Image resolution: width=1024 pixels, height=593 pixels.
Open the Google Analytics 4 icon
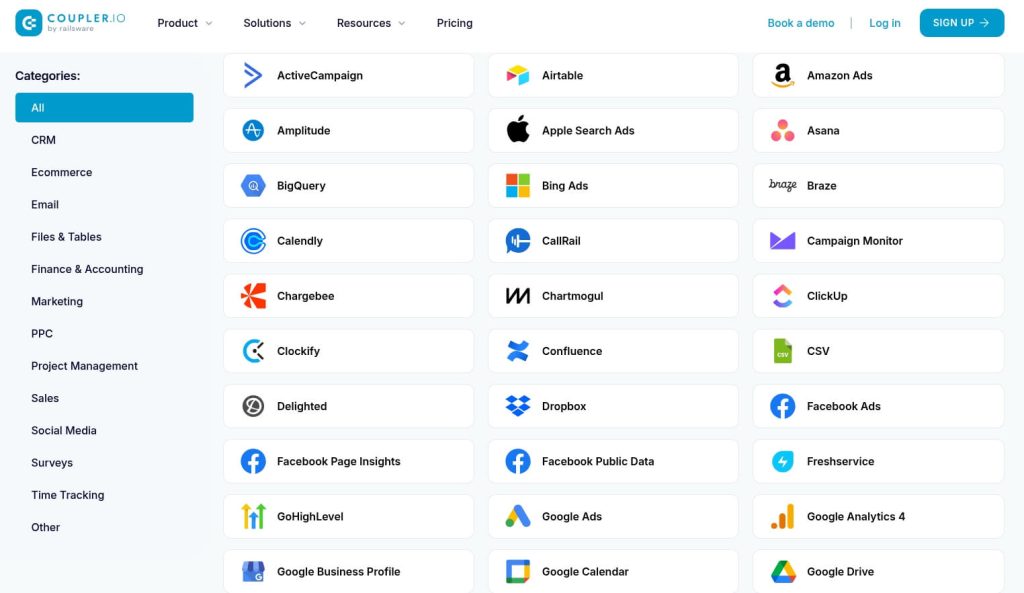pyautogui.click(x=782, y=517)
